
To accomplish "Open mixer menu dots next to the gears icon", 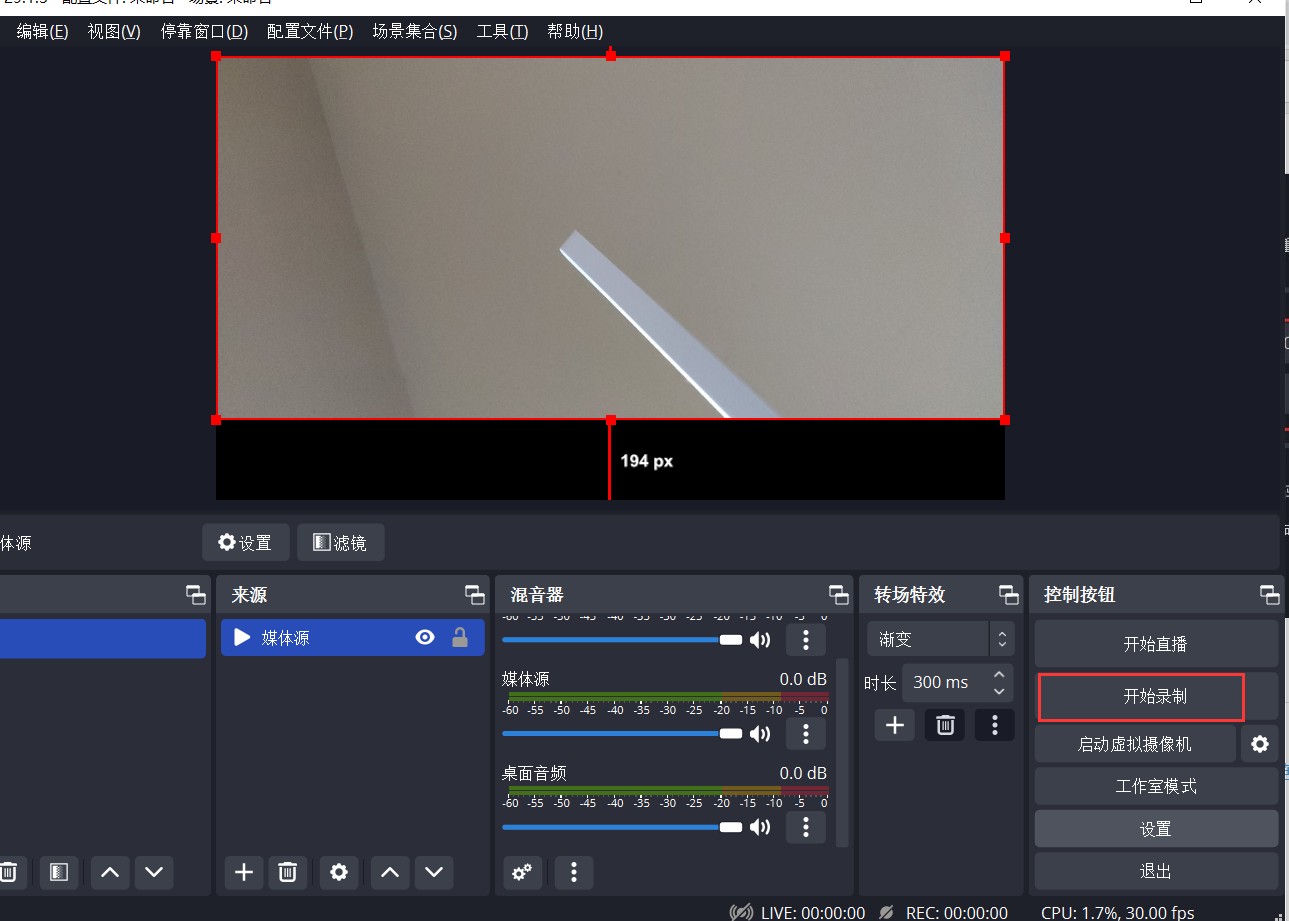I will 574,873.
